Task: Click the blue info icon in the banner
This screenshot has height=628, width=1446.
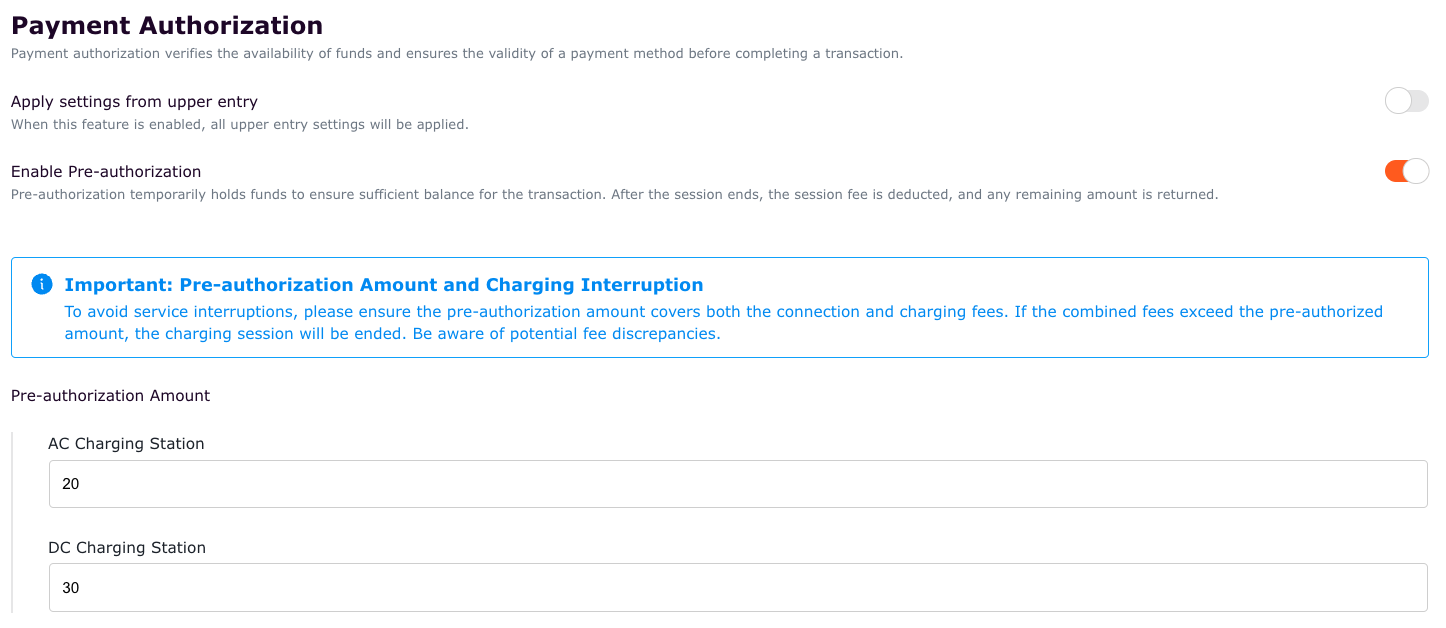Action: click(41, 284)
